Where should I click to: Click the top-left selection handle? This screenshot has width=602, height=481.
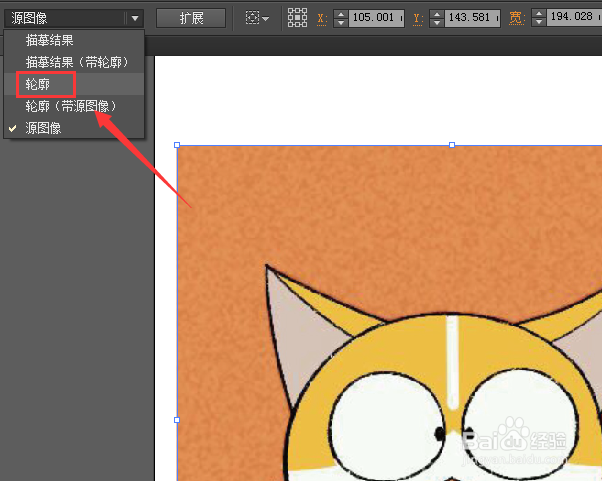[177, 145]
